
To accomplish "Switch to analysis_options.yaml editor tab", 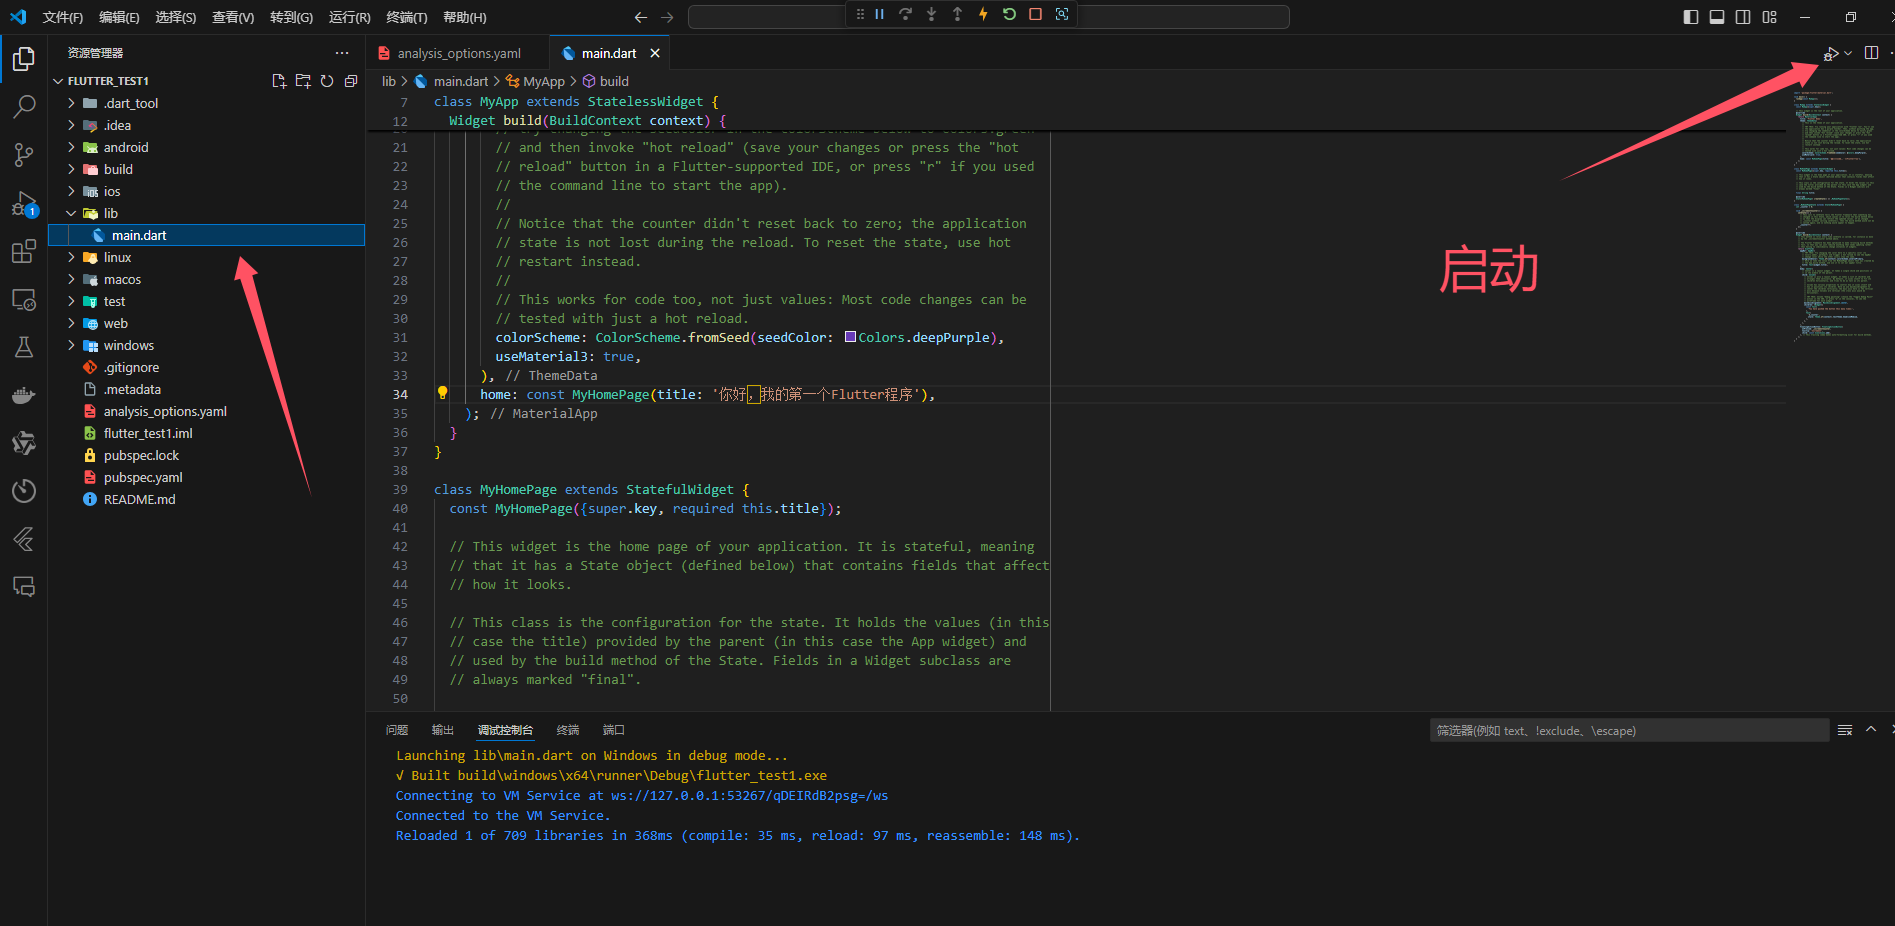I will pyautogui.click(x=458, y=53).
